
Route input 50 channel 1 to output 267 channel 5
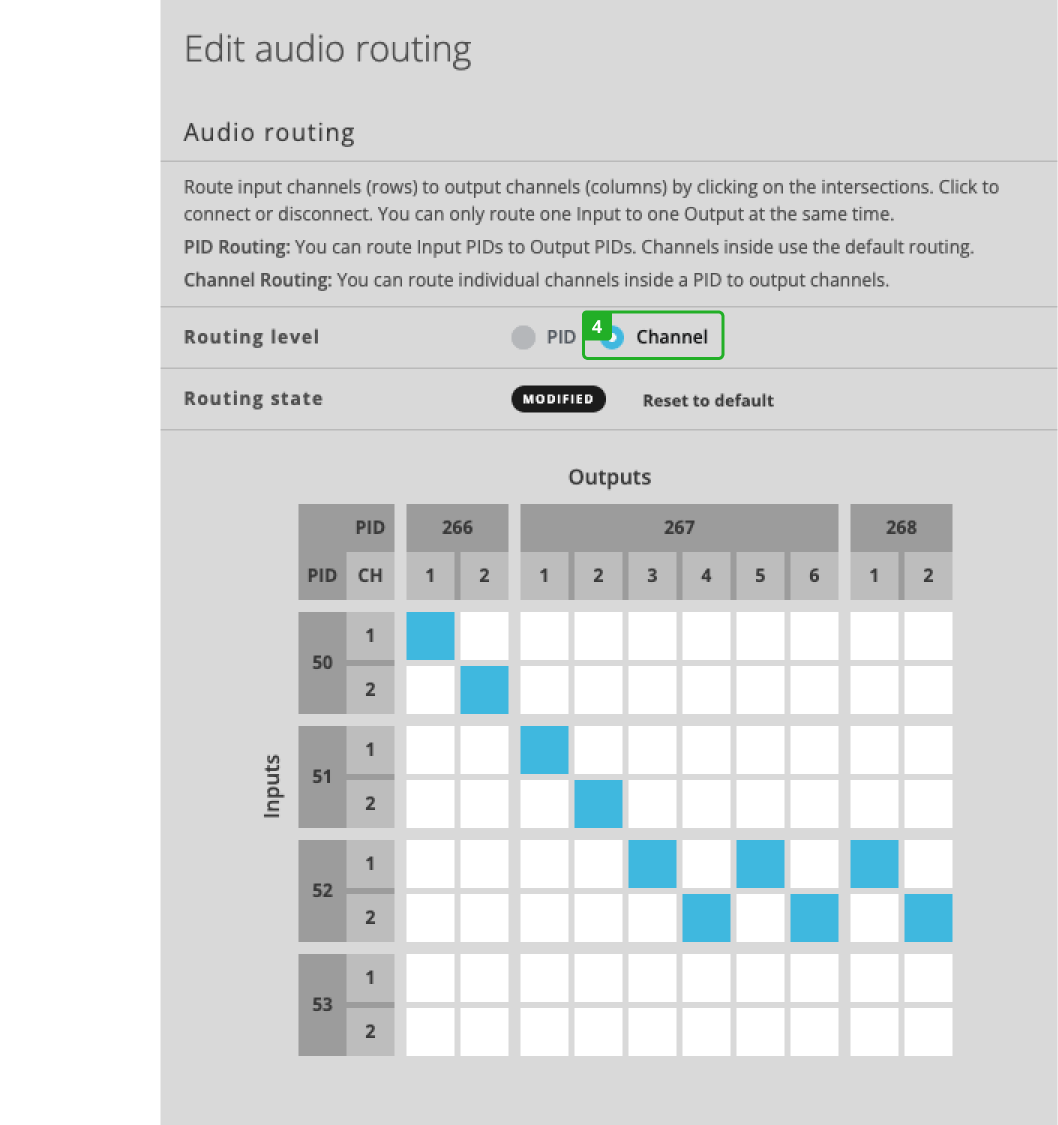coord(760,636)
